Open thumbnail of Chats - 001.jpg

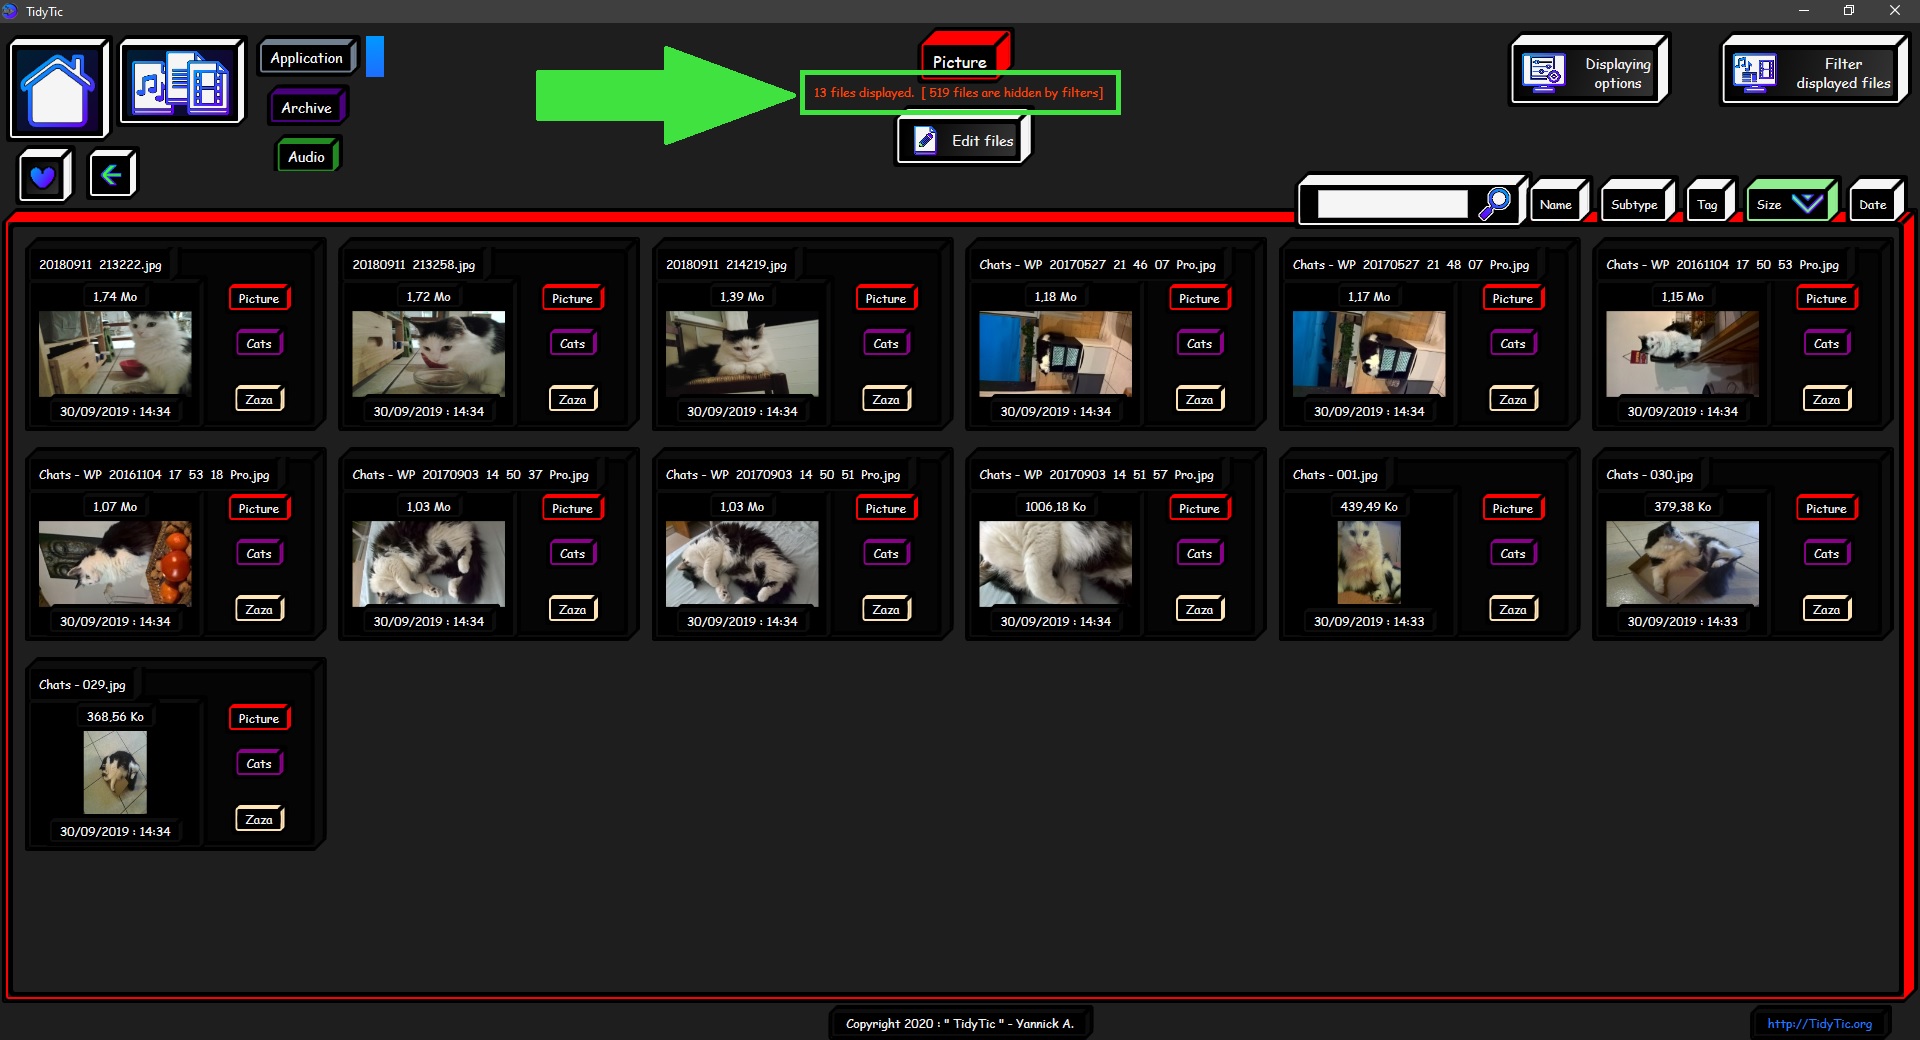1369,563
